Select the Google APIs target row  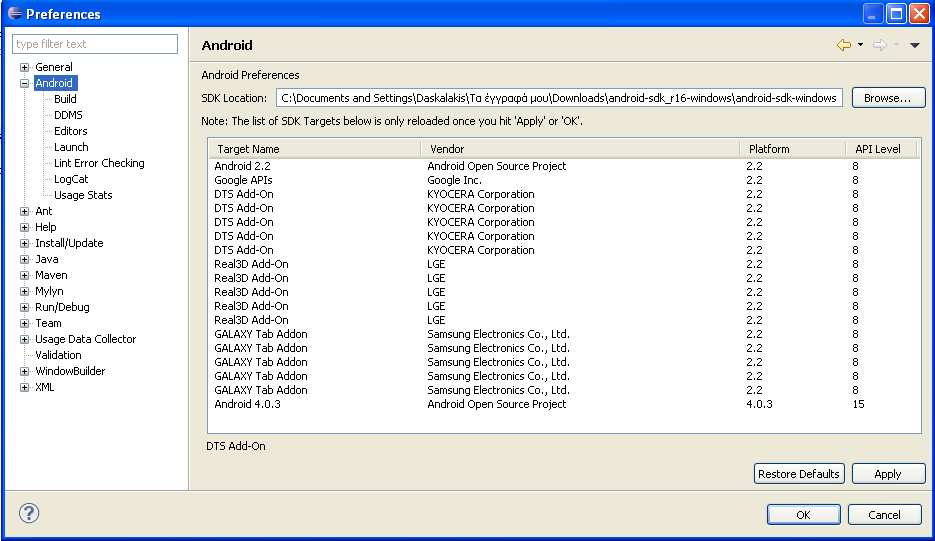564,180
